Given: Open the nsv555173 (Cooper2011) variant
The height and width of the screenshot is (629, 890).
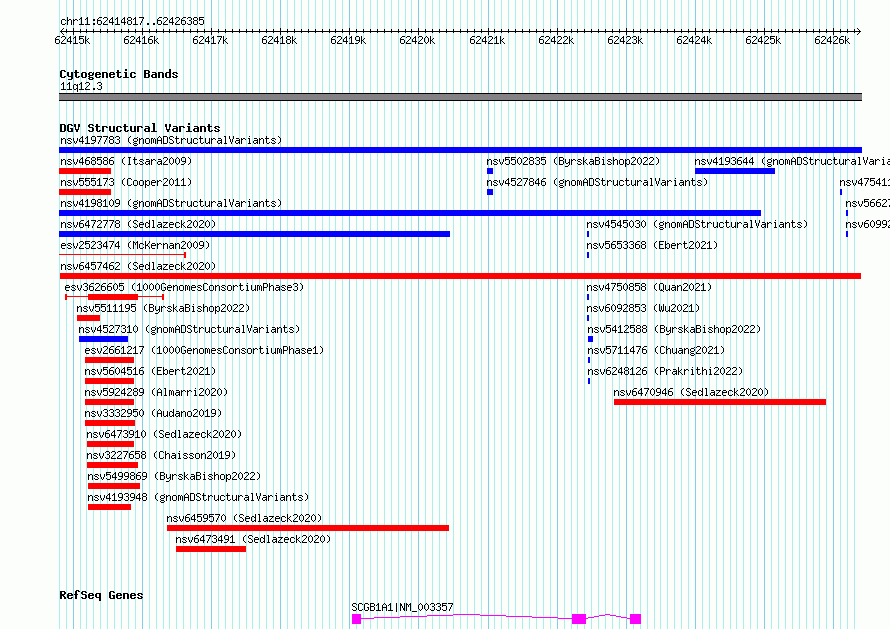Looking at the screenshot, I should (x=126, y=182).
